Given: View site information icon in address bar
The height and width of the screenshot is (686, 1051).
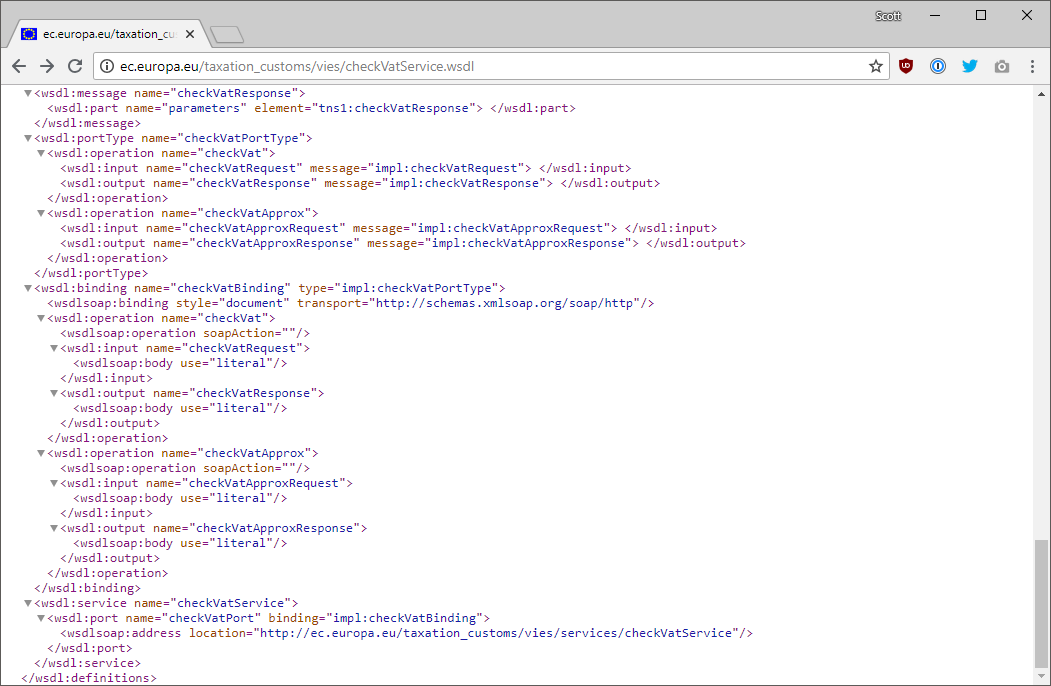Looking at the screenshot, I should point(108,66).
